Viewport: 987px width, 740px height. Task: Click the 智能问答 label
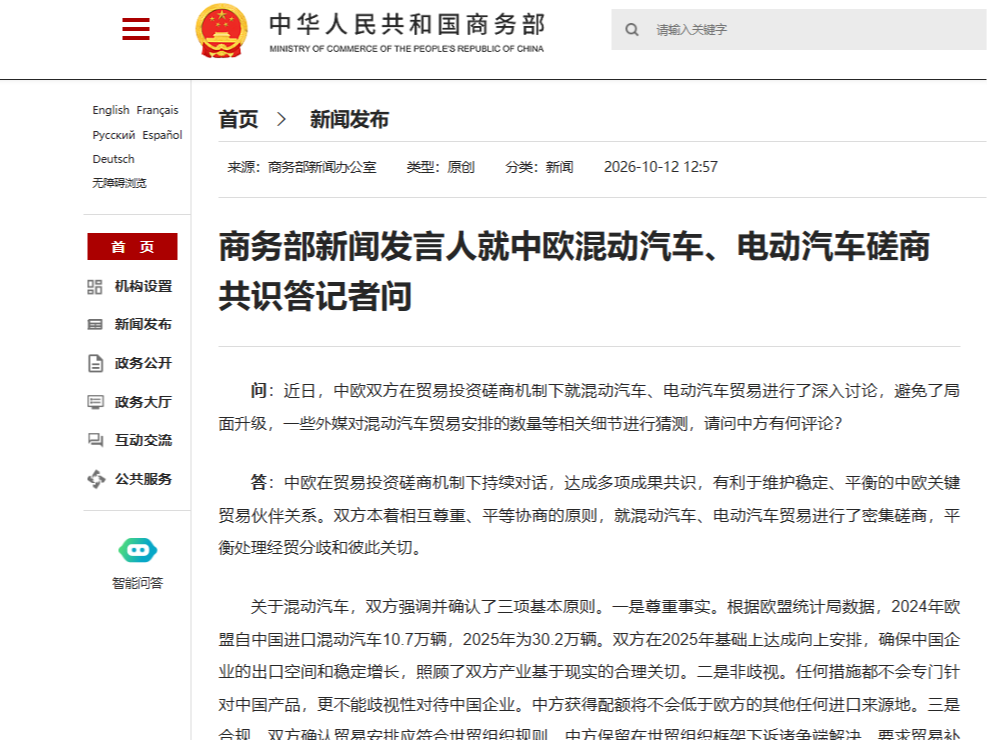[x=138, y=583]
